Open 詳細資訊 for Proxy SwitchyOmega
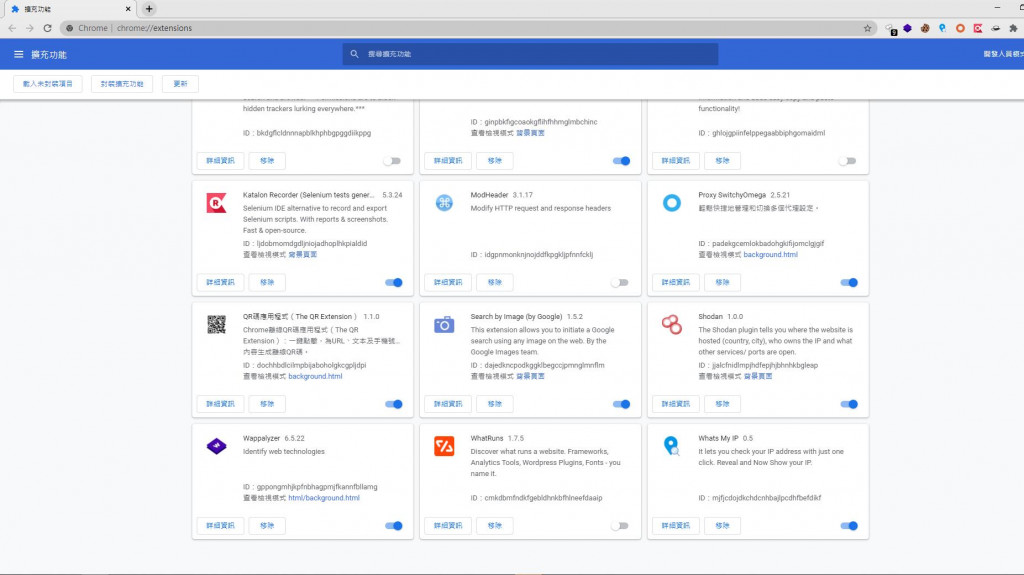 click(x=675, y=282)
